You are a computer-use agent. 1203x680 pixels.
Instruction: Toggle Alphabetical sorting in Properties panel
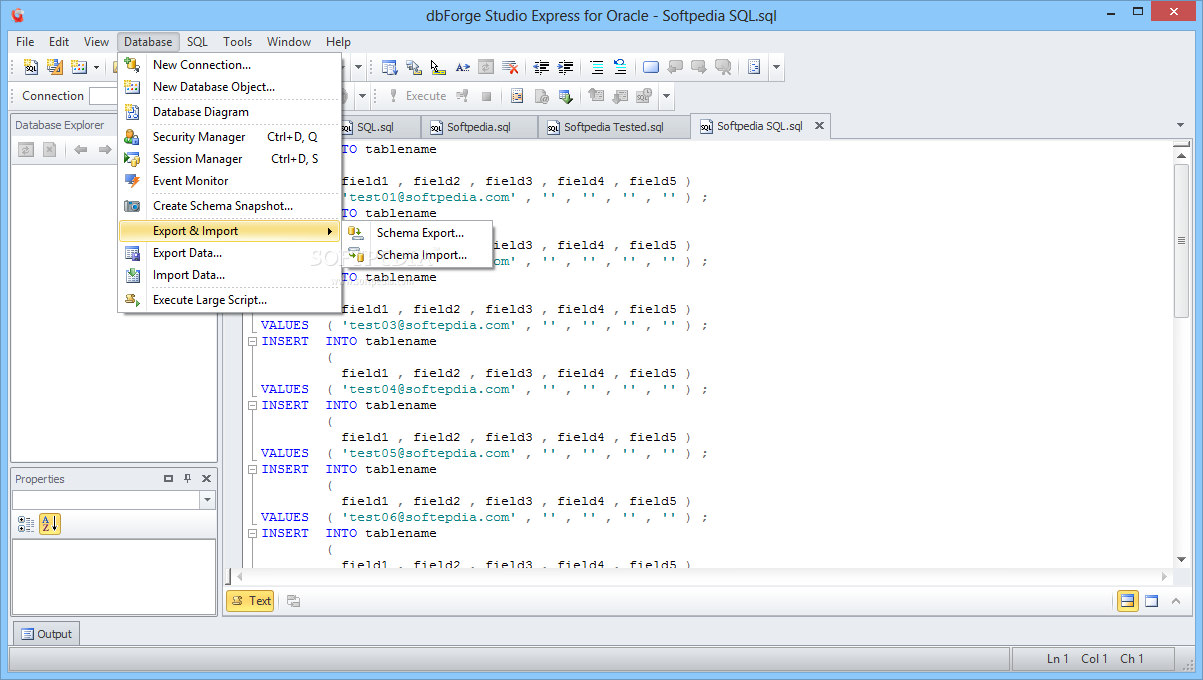coord(50,524)
